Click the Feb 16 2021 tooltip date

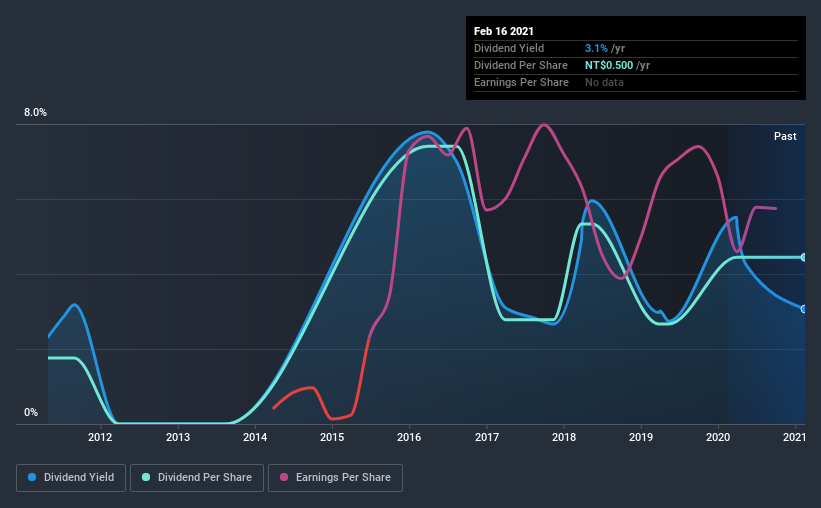coord(504,31)
